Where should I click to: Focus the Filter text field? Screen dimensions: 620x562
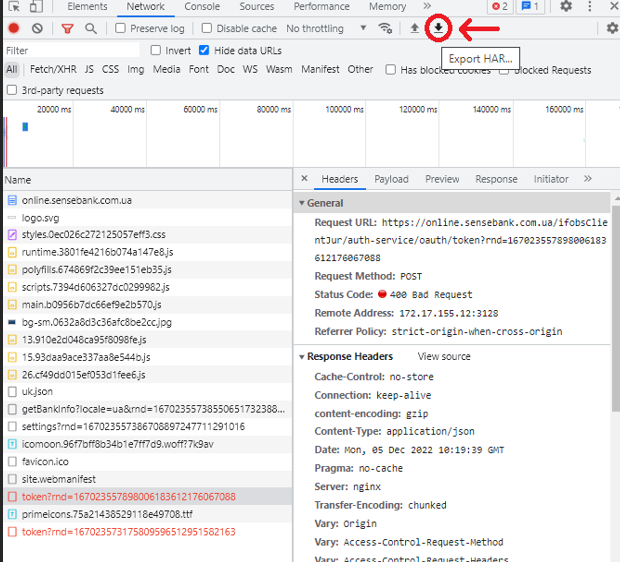[72, 50]
